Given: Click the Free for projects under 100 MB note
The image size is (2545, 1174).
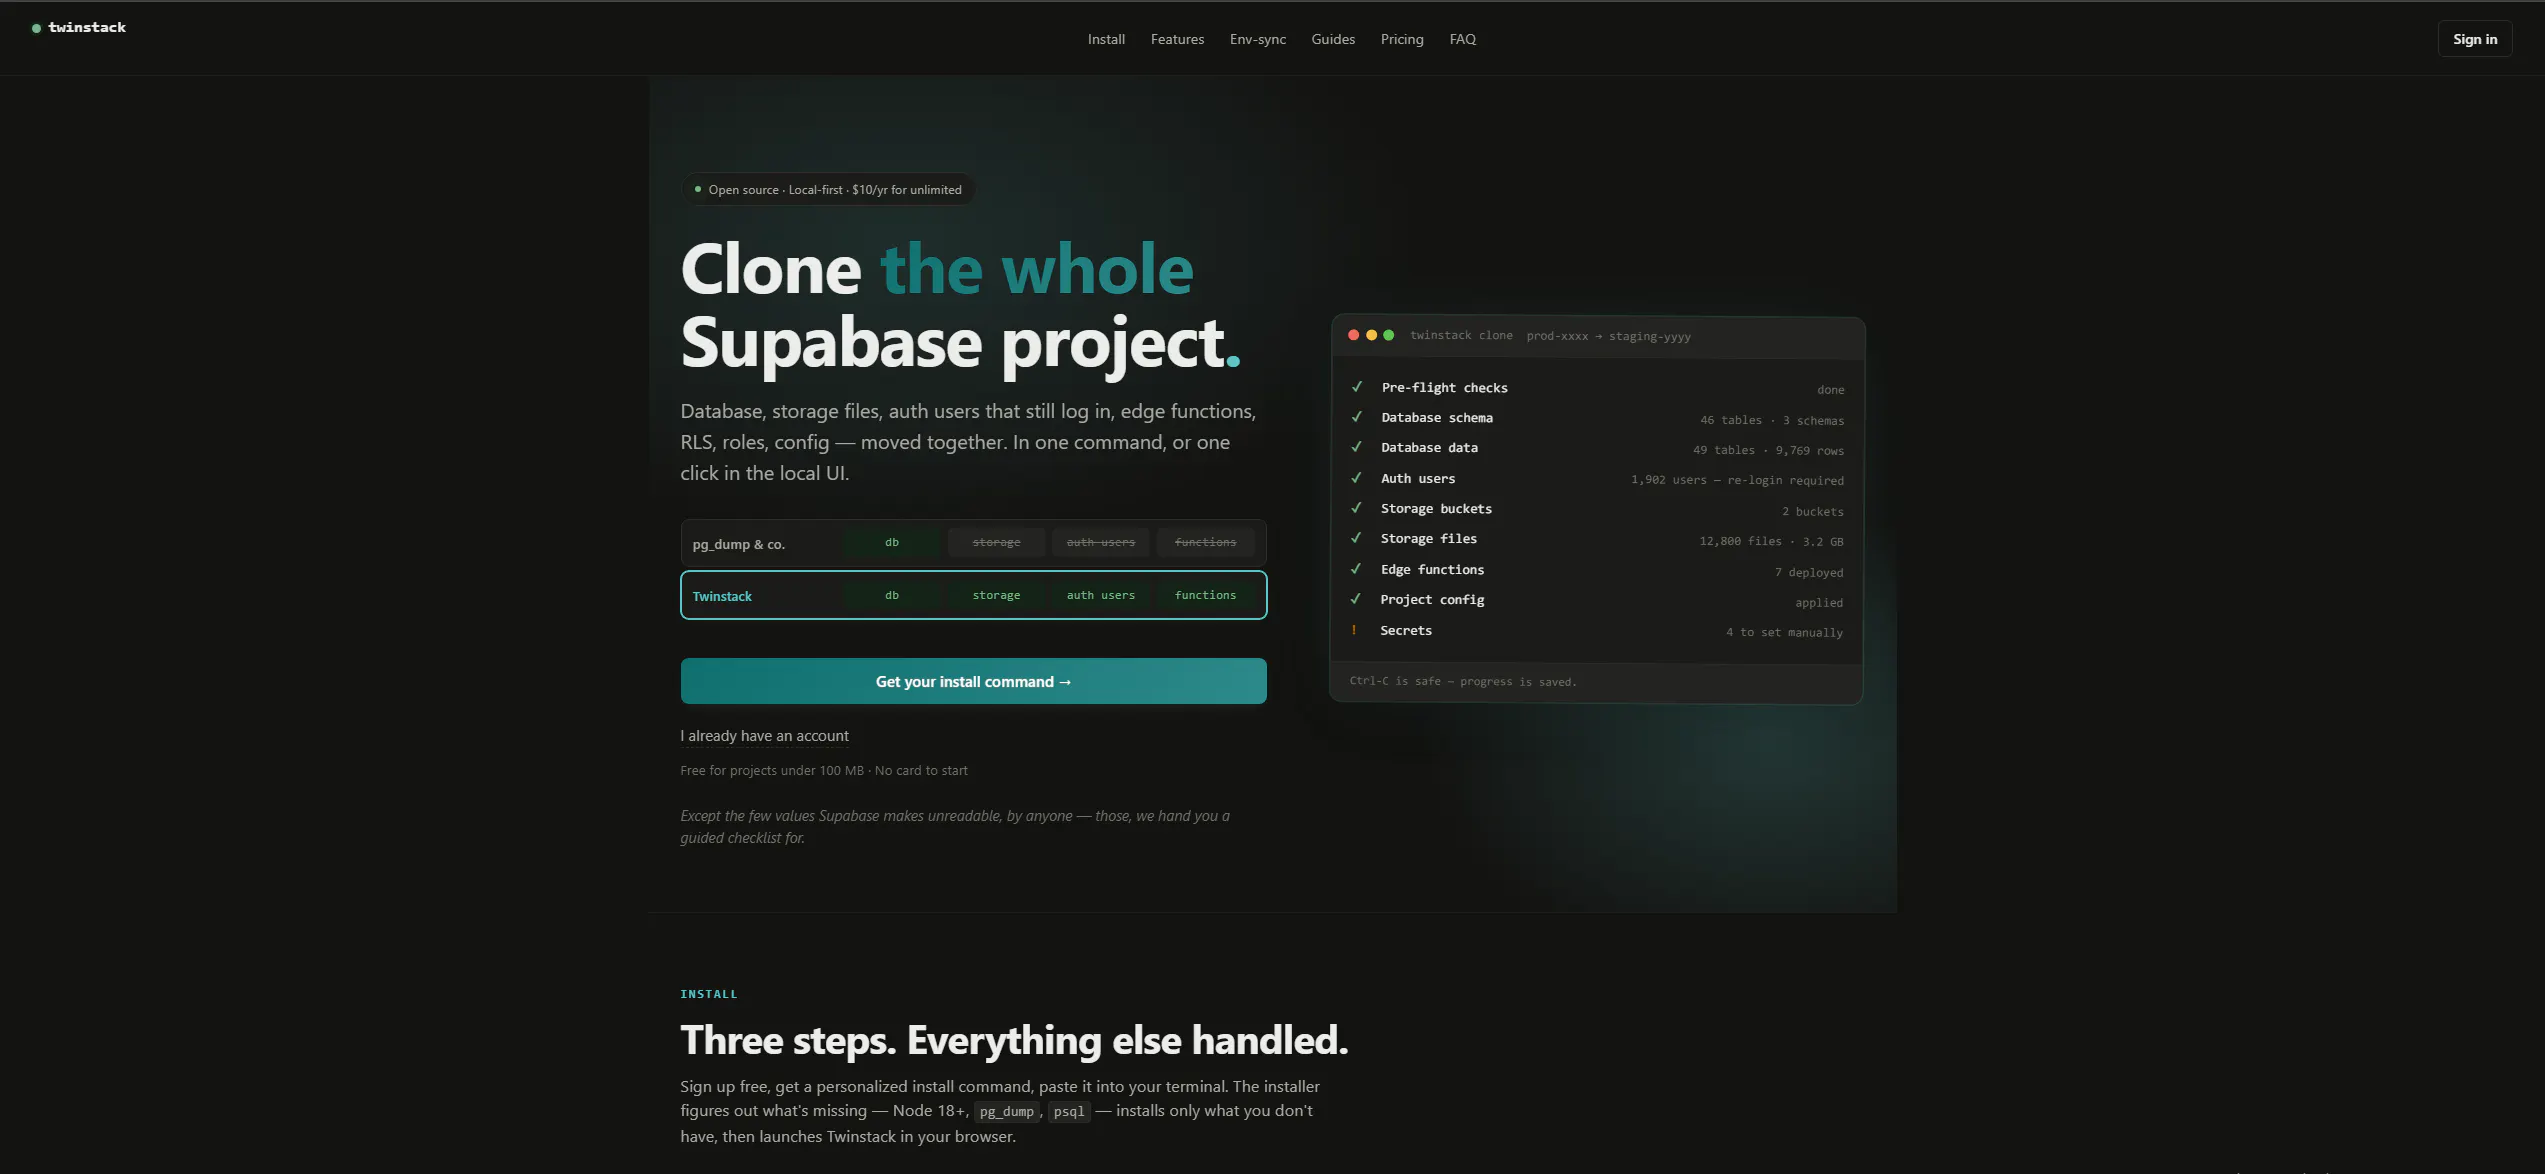Looking at the screenshot, I should [824, 770].
